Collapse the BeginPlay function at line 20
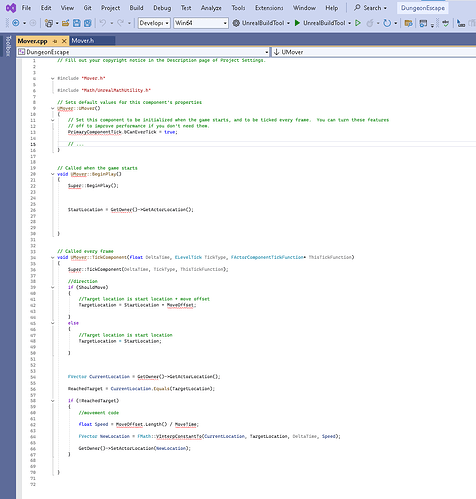Viewport: 476px width, 499px height. point(52,174)
